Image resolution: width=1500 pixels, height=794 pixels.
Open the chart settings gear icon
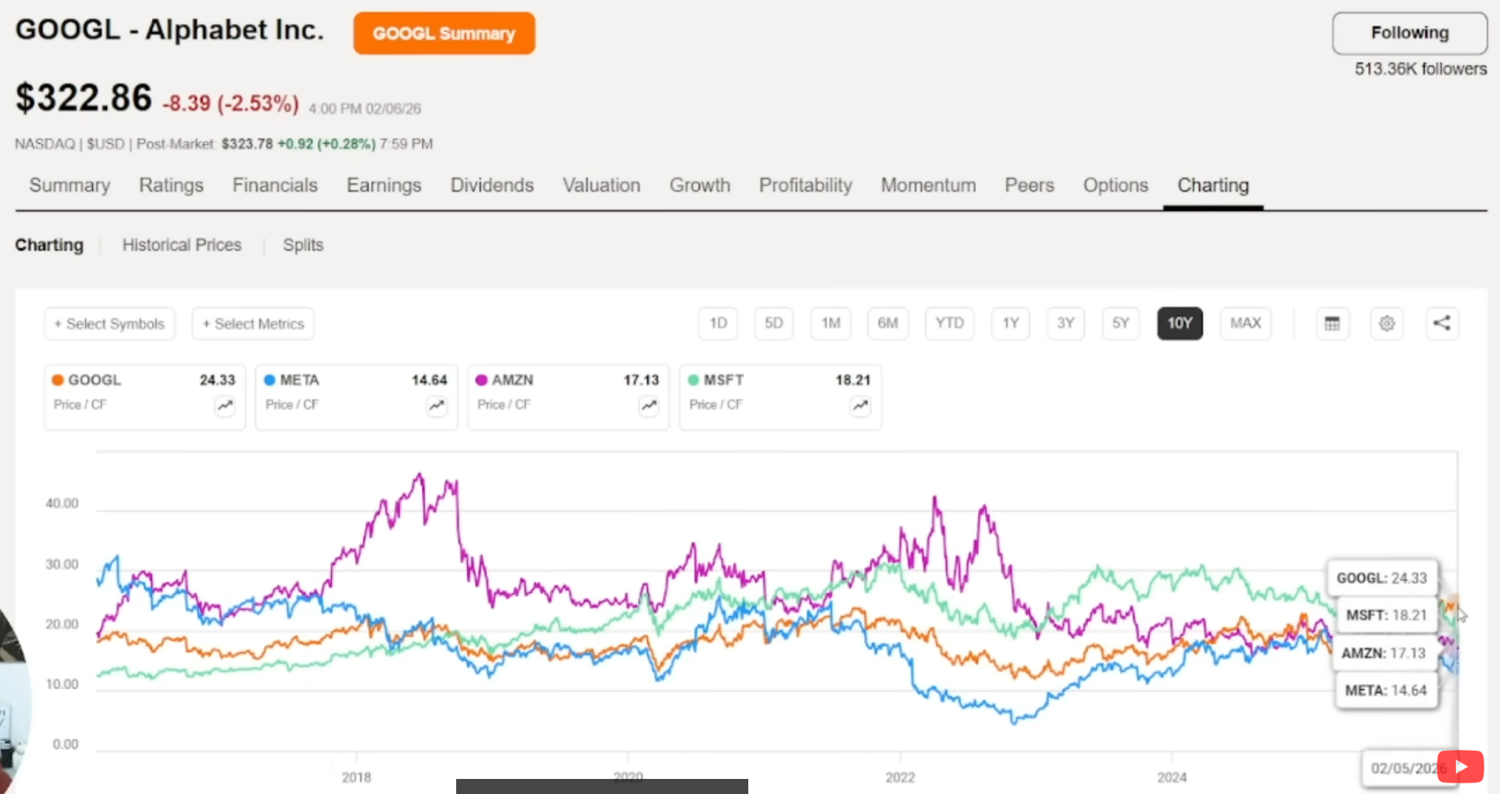[x=1386, y=323]
